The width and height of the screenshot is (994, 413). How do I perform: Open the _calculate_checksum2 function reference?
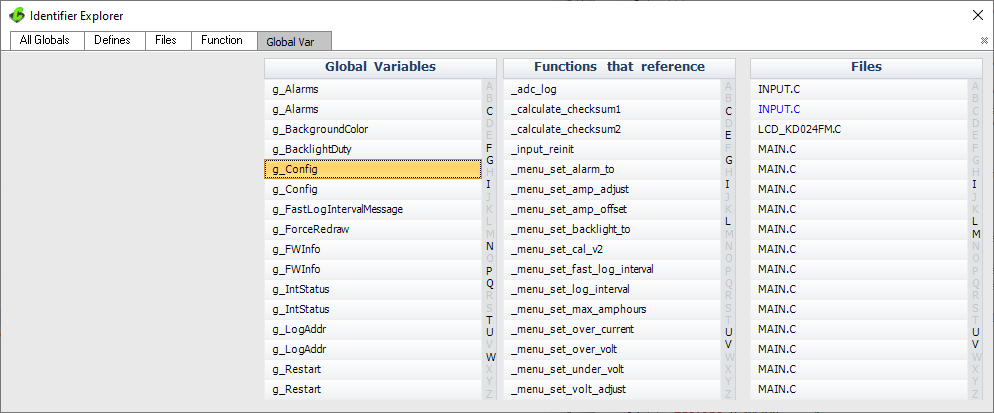click(x=565, y=129)
